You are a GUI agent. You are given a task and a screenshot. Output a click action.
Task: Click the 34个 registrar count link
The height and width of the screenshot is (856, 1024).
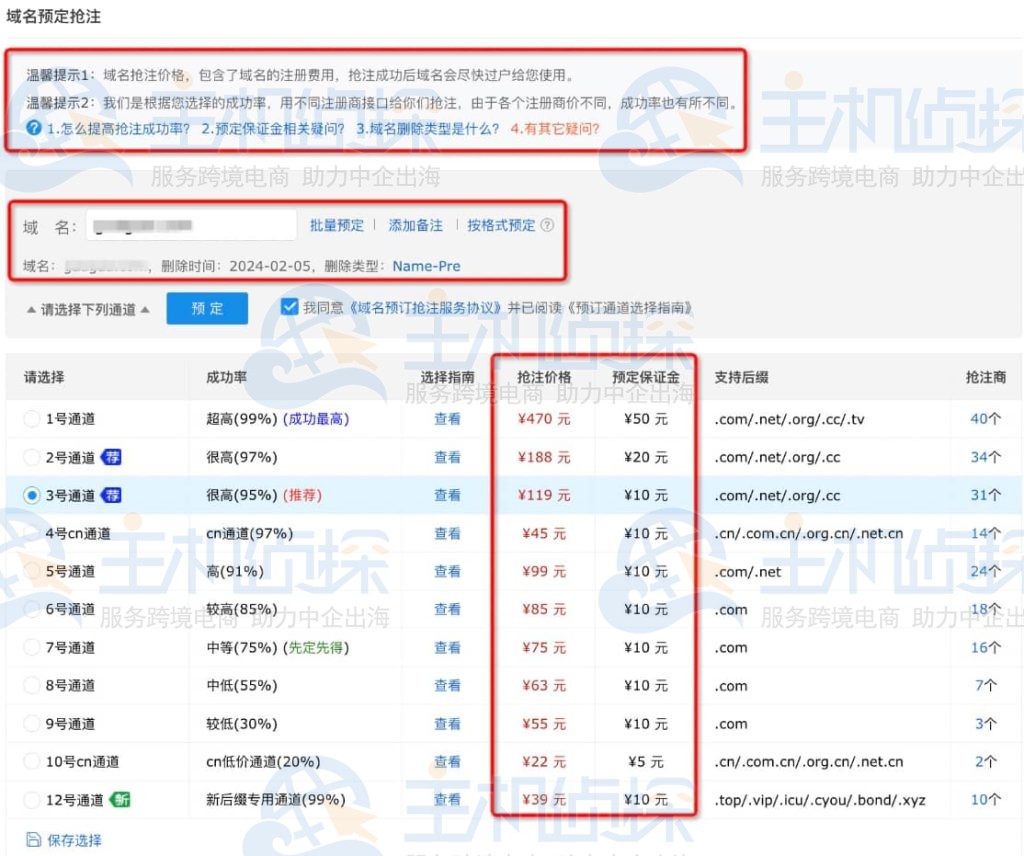(985, 457)
